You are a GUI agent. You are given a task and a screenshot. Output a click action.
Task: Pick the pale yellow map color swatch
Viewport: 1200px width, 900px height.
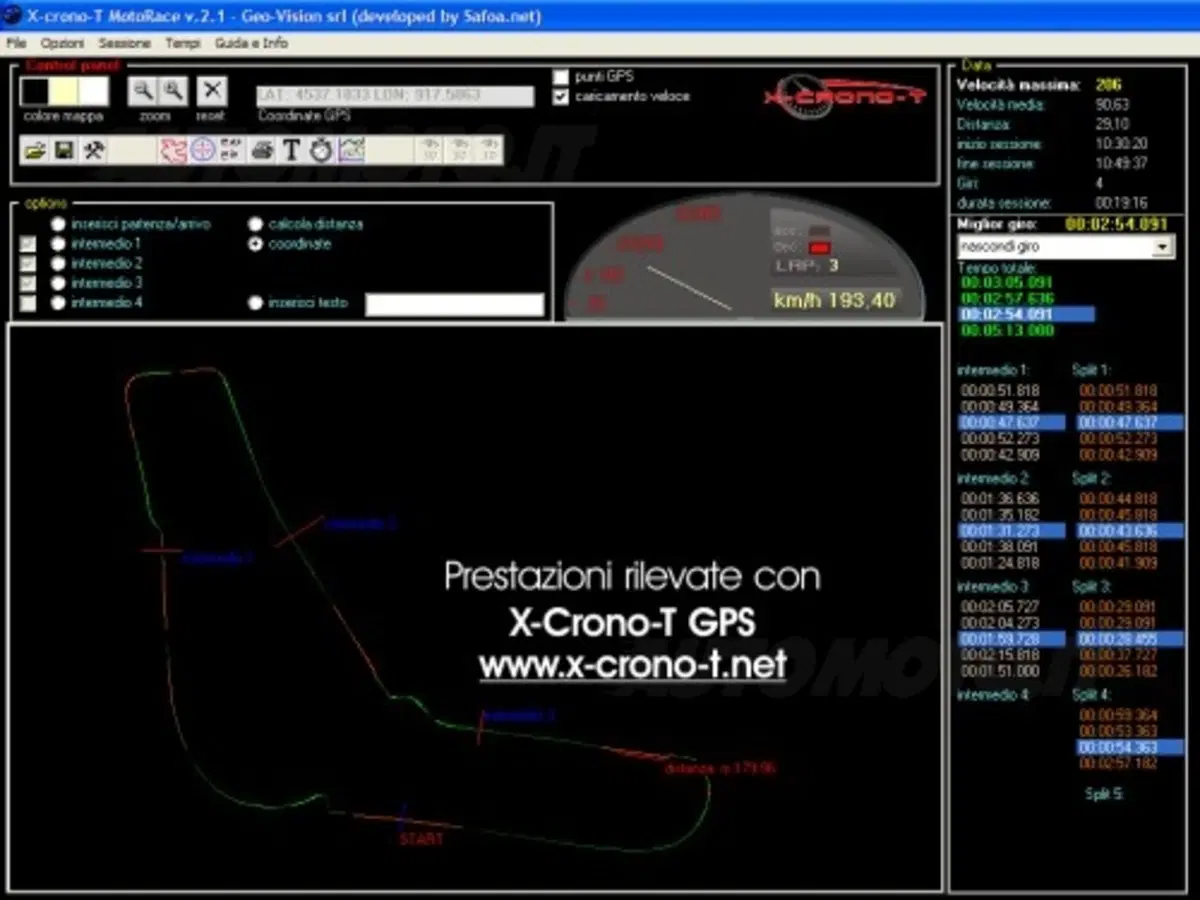coord(64,92)
